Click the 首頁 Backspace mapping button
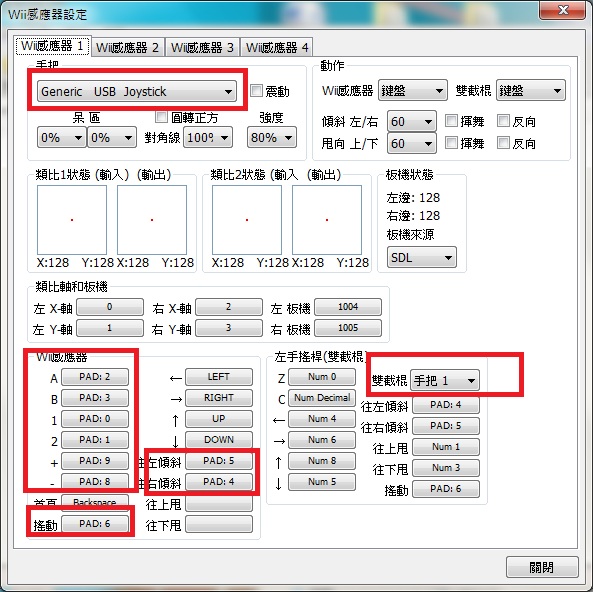Viewport: 593px width, 592px height. (x=95, y=503)
